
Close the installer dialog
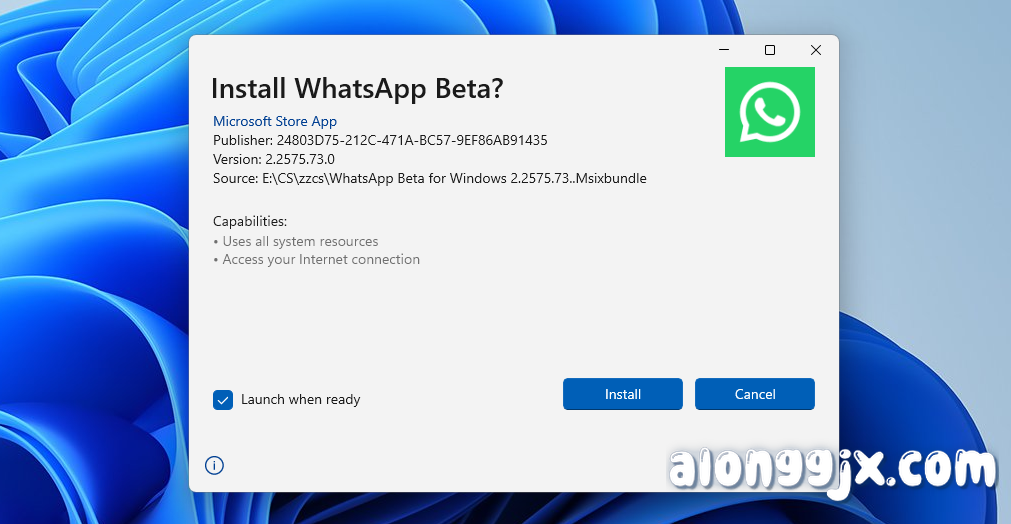click(816, 50)
